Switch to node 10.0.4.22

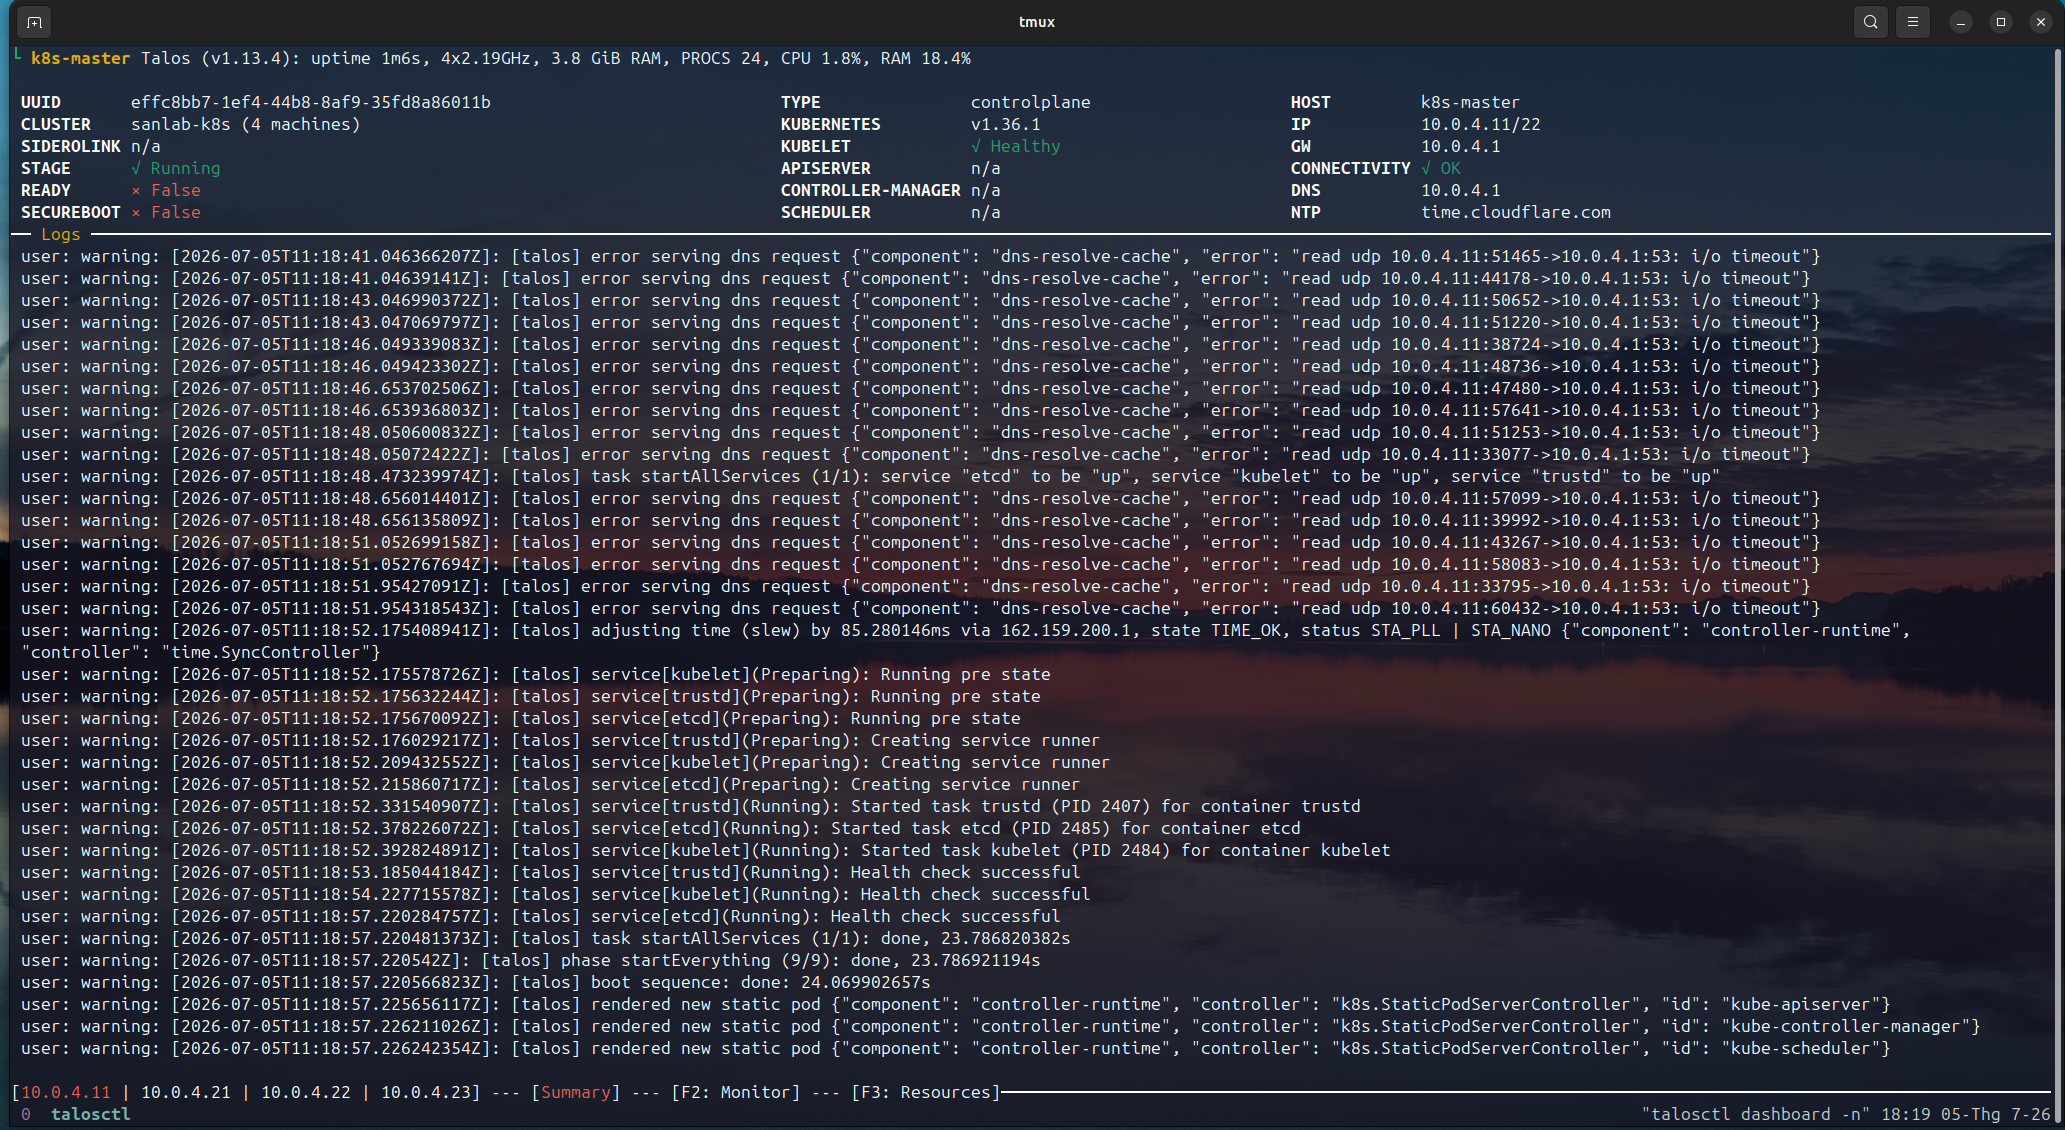tap(306, 1092)
